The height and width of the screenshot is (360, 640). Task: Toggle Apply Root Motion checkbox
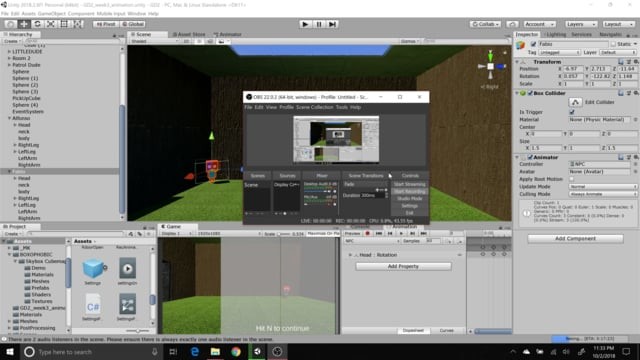[x=572, y=179]
